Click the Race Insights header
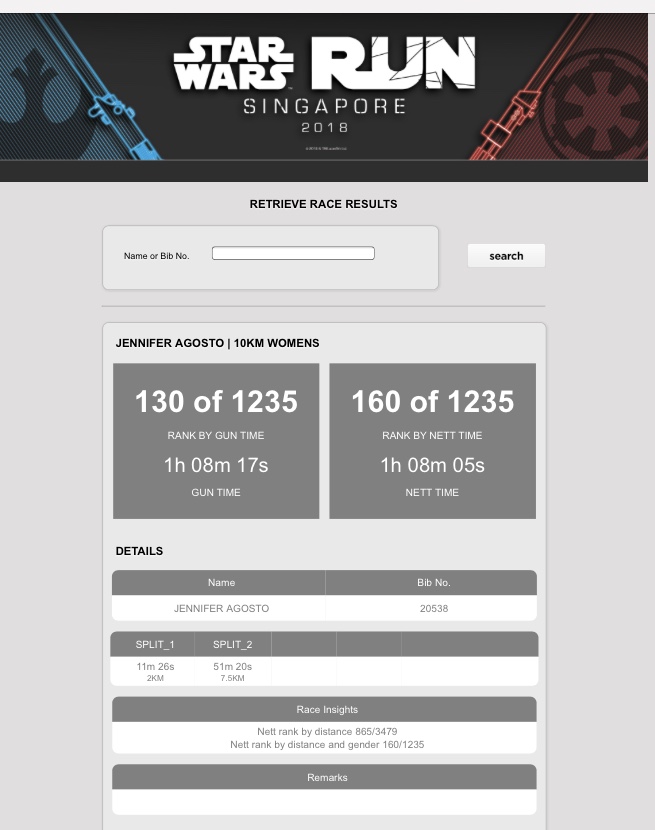Image resolution: width=655 pixels, height=830 pixels. click(x=324, y=709)
